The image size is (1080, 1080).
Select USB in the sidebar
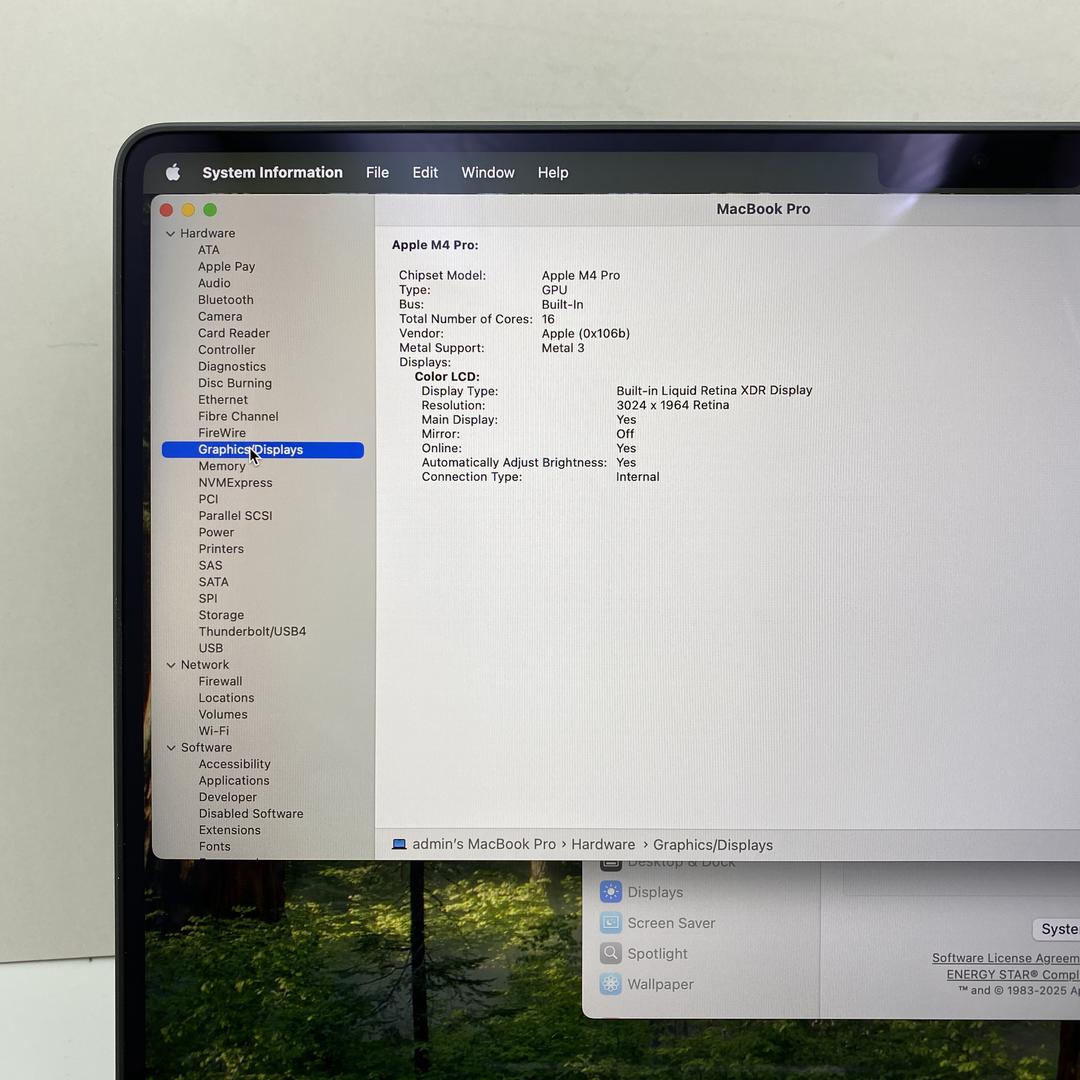(x=211, y=648)
